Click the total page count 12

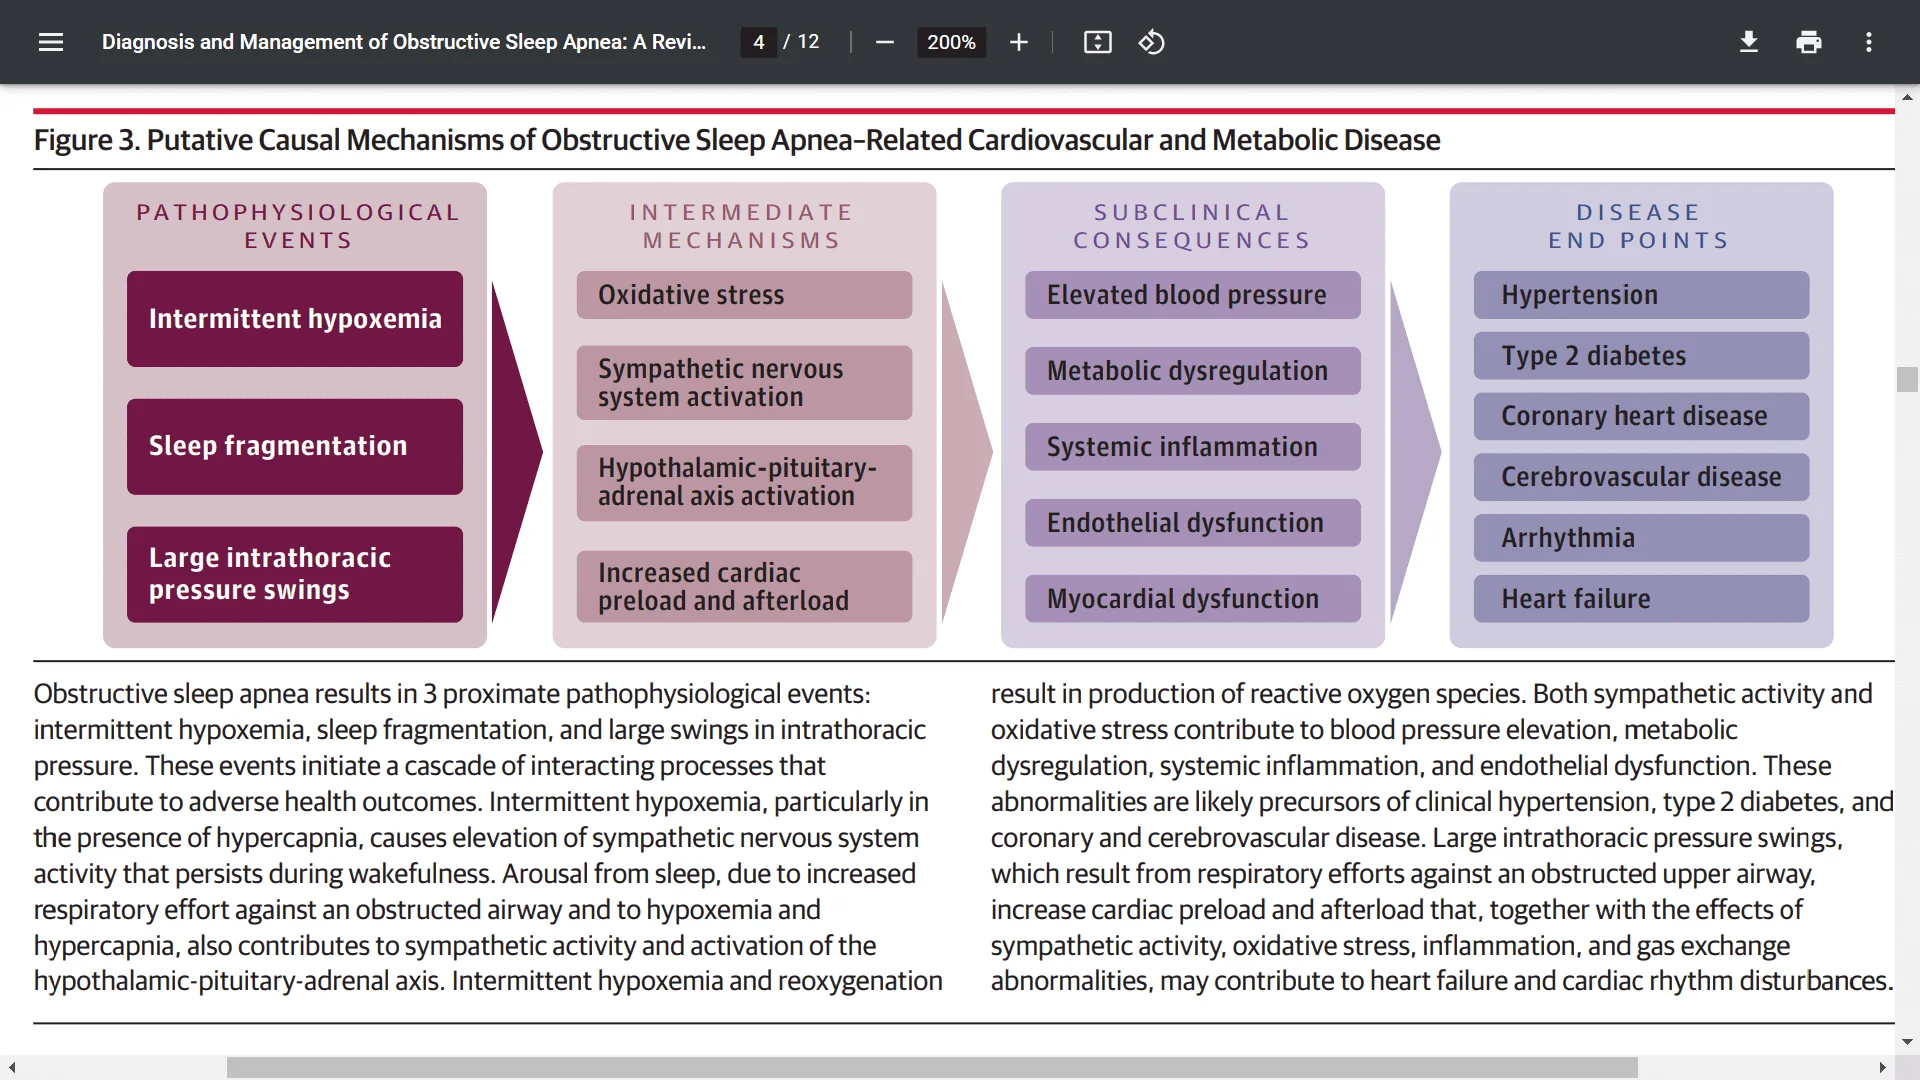(x=808, y=42)
